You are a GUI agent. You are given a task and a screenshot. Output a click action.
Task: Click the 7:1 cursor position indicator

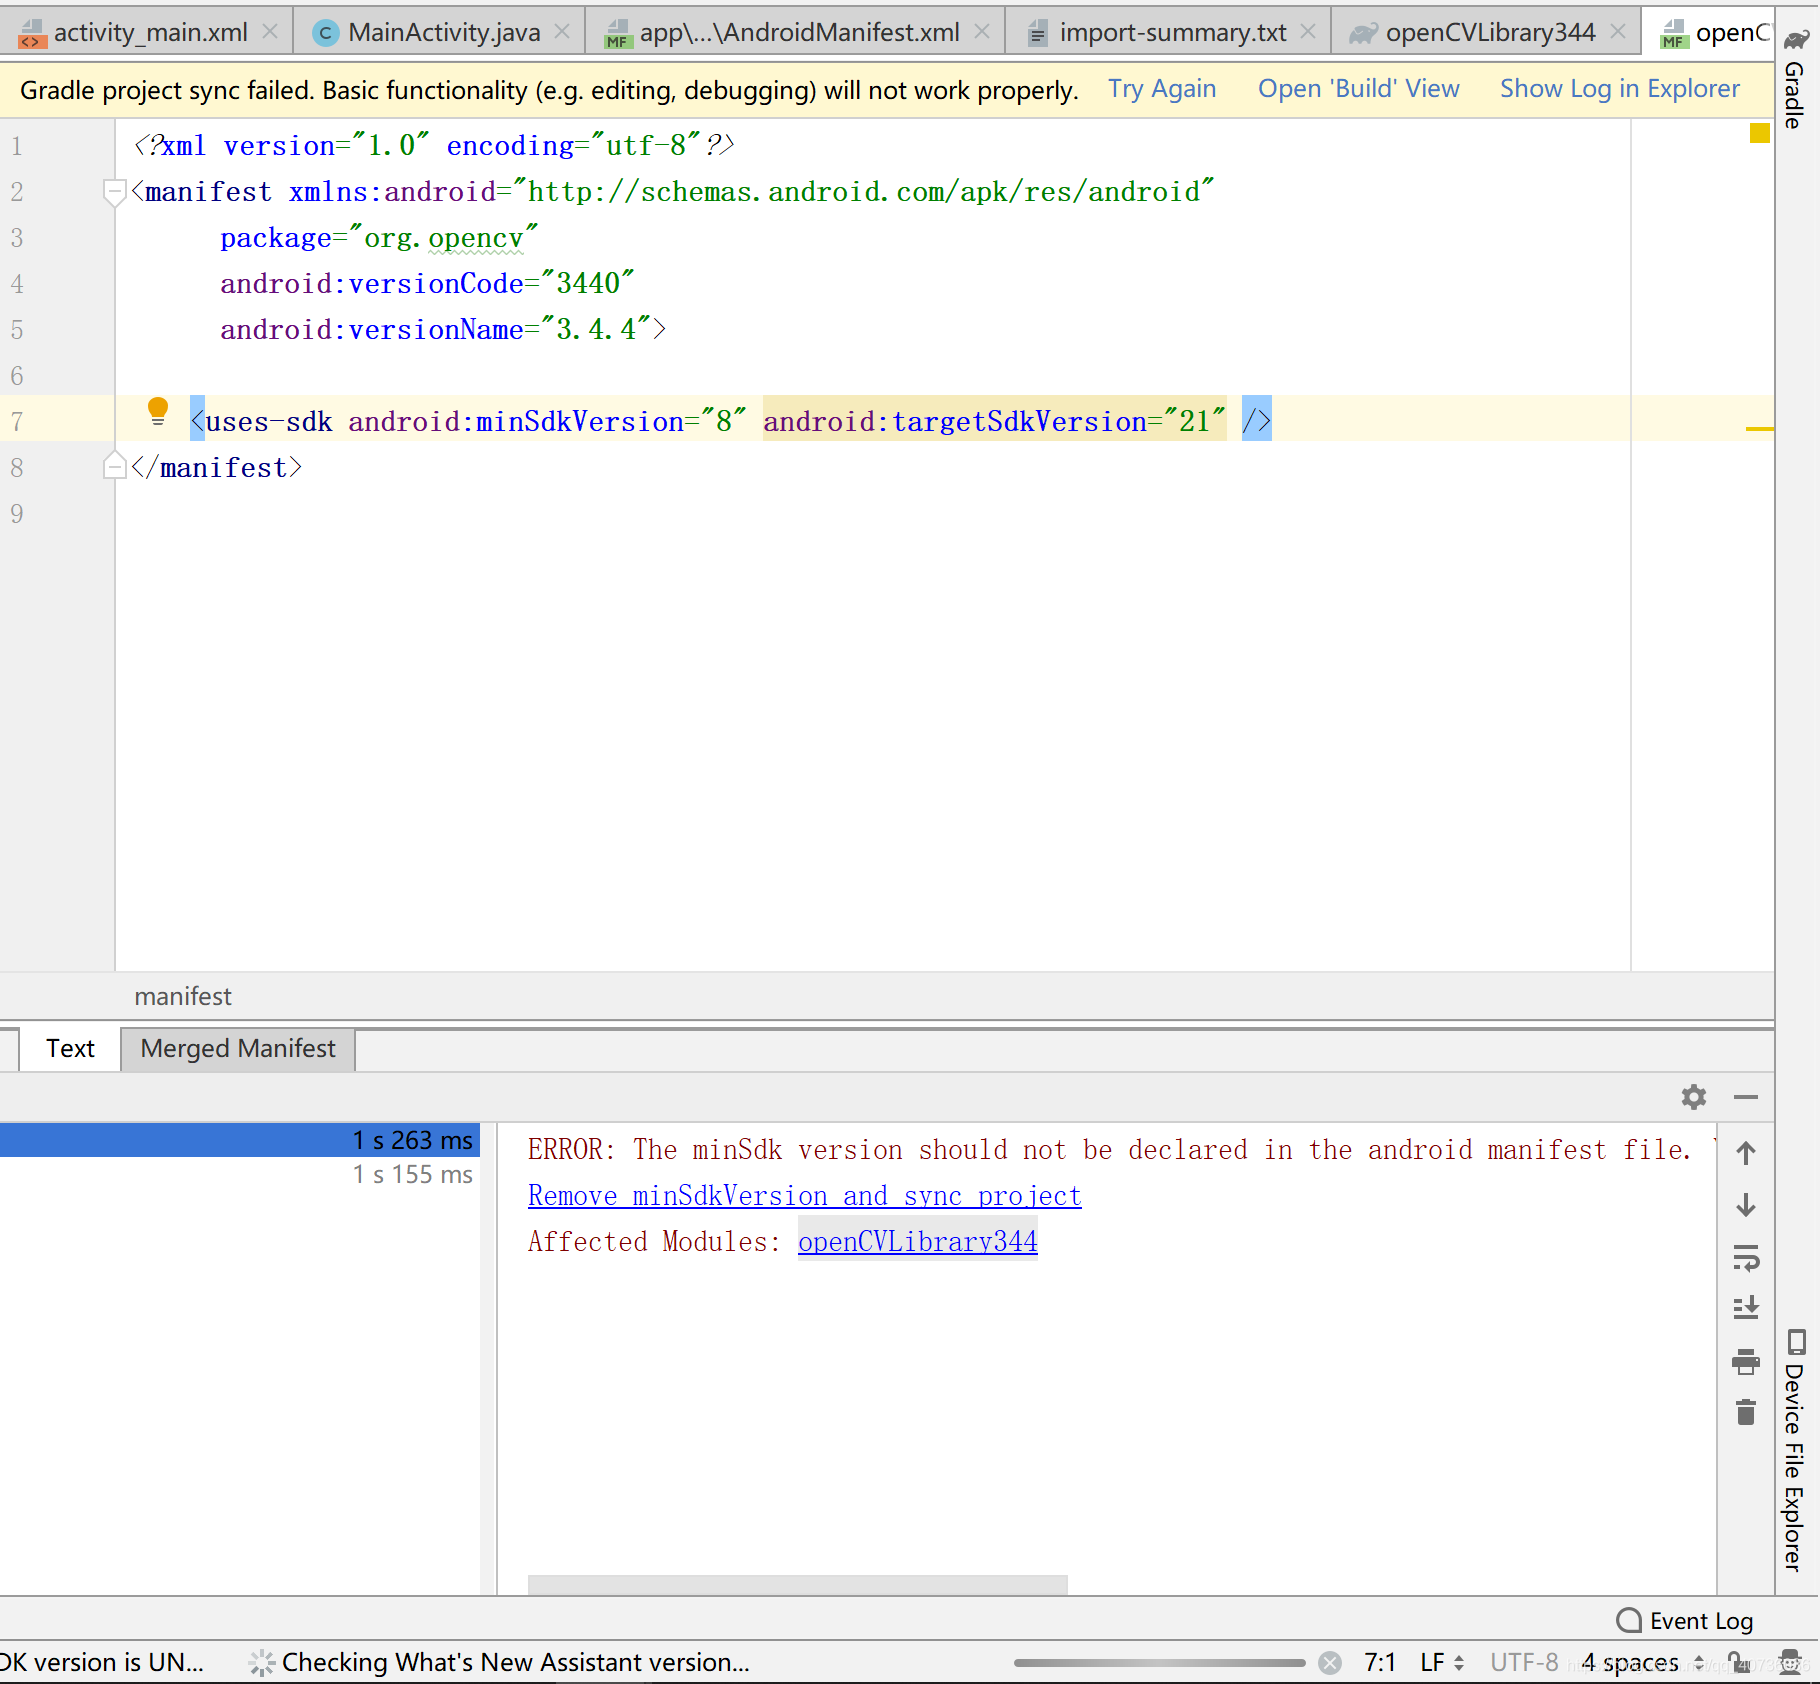(x=1380, y=1662)
